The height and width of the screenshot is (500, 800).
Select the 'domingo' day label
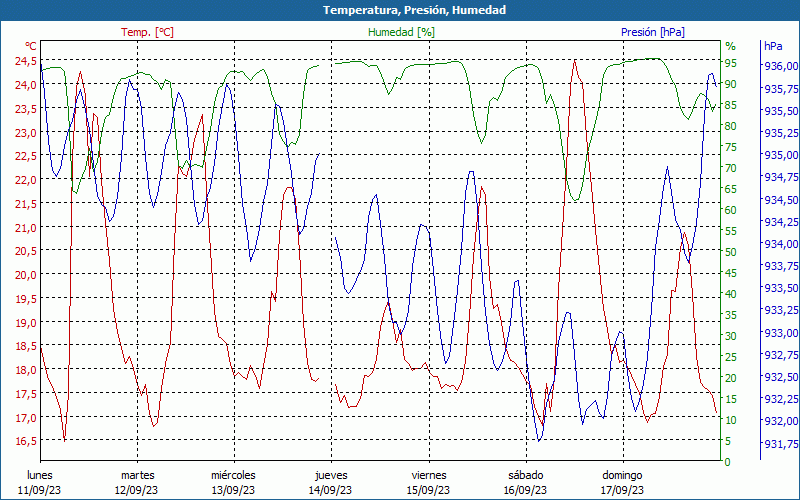pyautogui.click(x=622, y=475)
